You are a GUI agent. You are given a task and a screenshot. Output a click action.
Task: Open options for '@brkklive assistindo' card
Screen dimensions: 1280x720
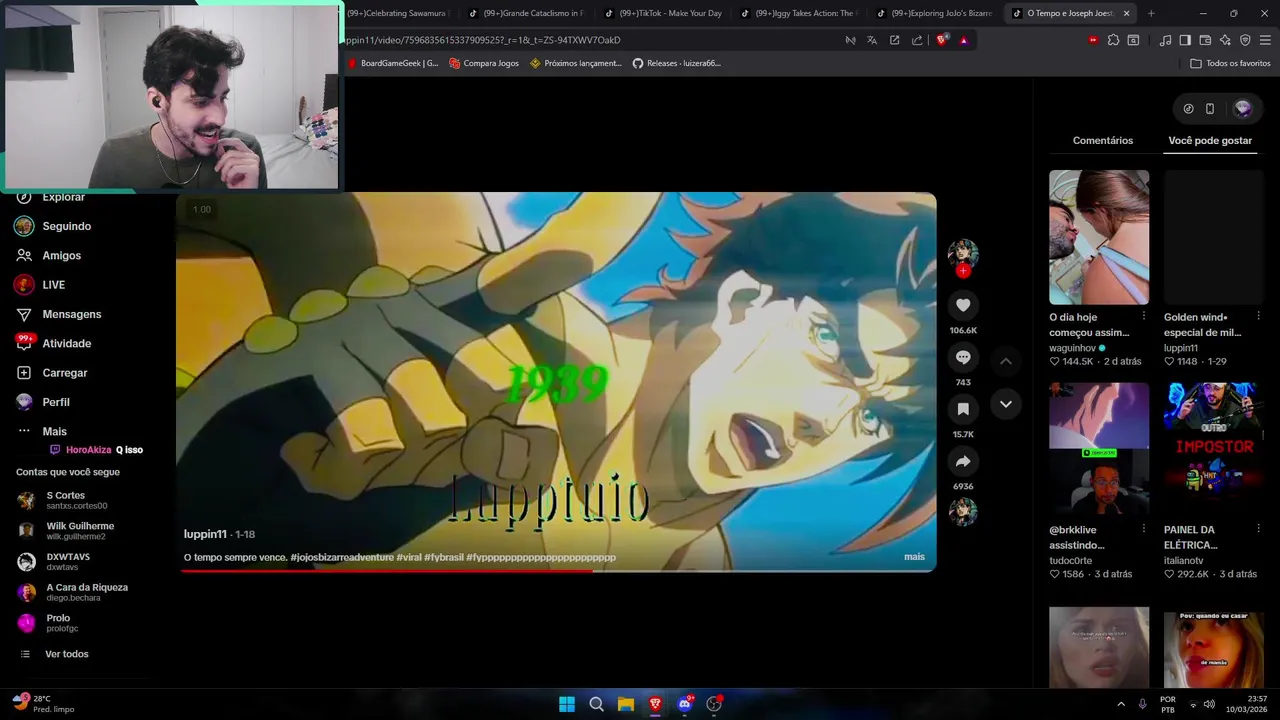(x=1144, y=529)
